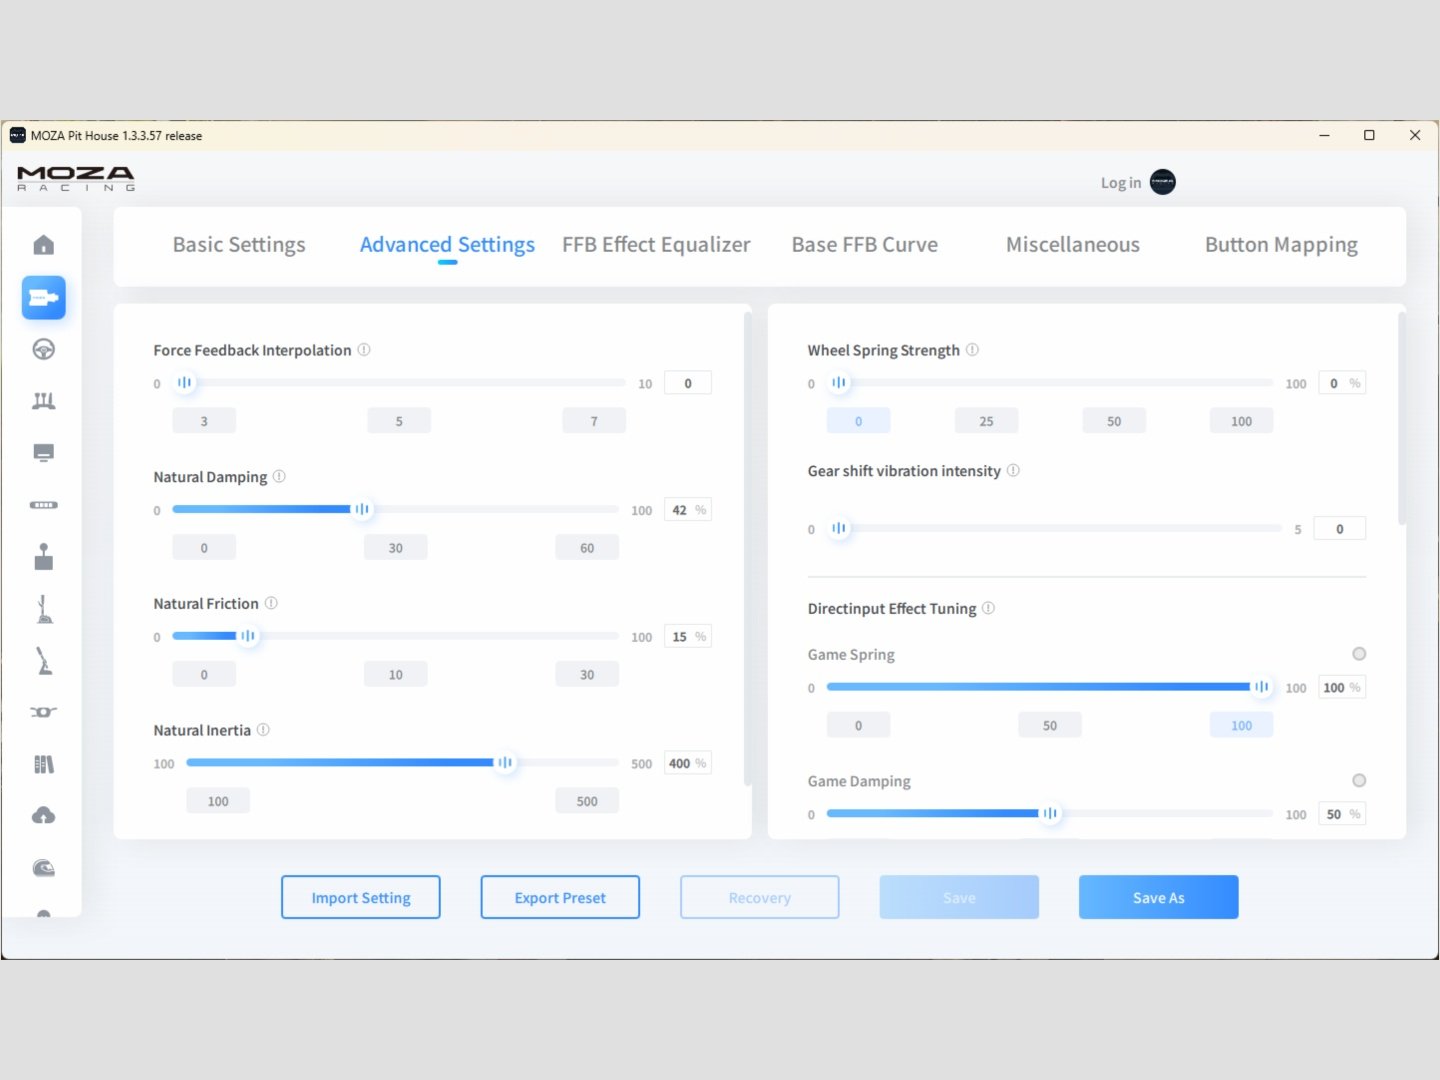Screen dimensions: 1440x1080
Task: Open the dash display icon in sidebar
Action: pos(43,453)
